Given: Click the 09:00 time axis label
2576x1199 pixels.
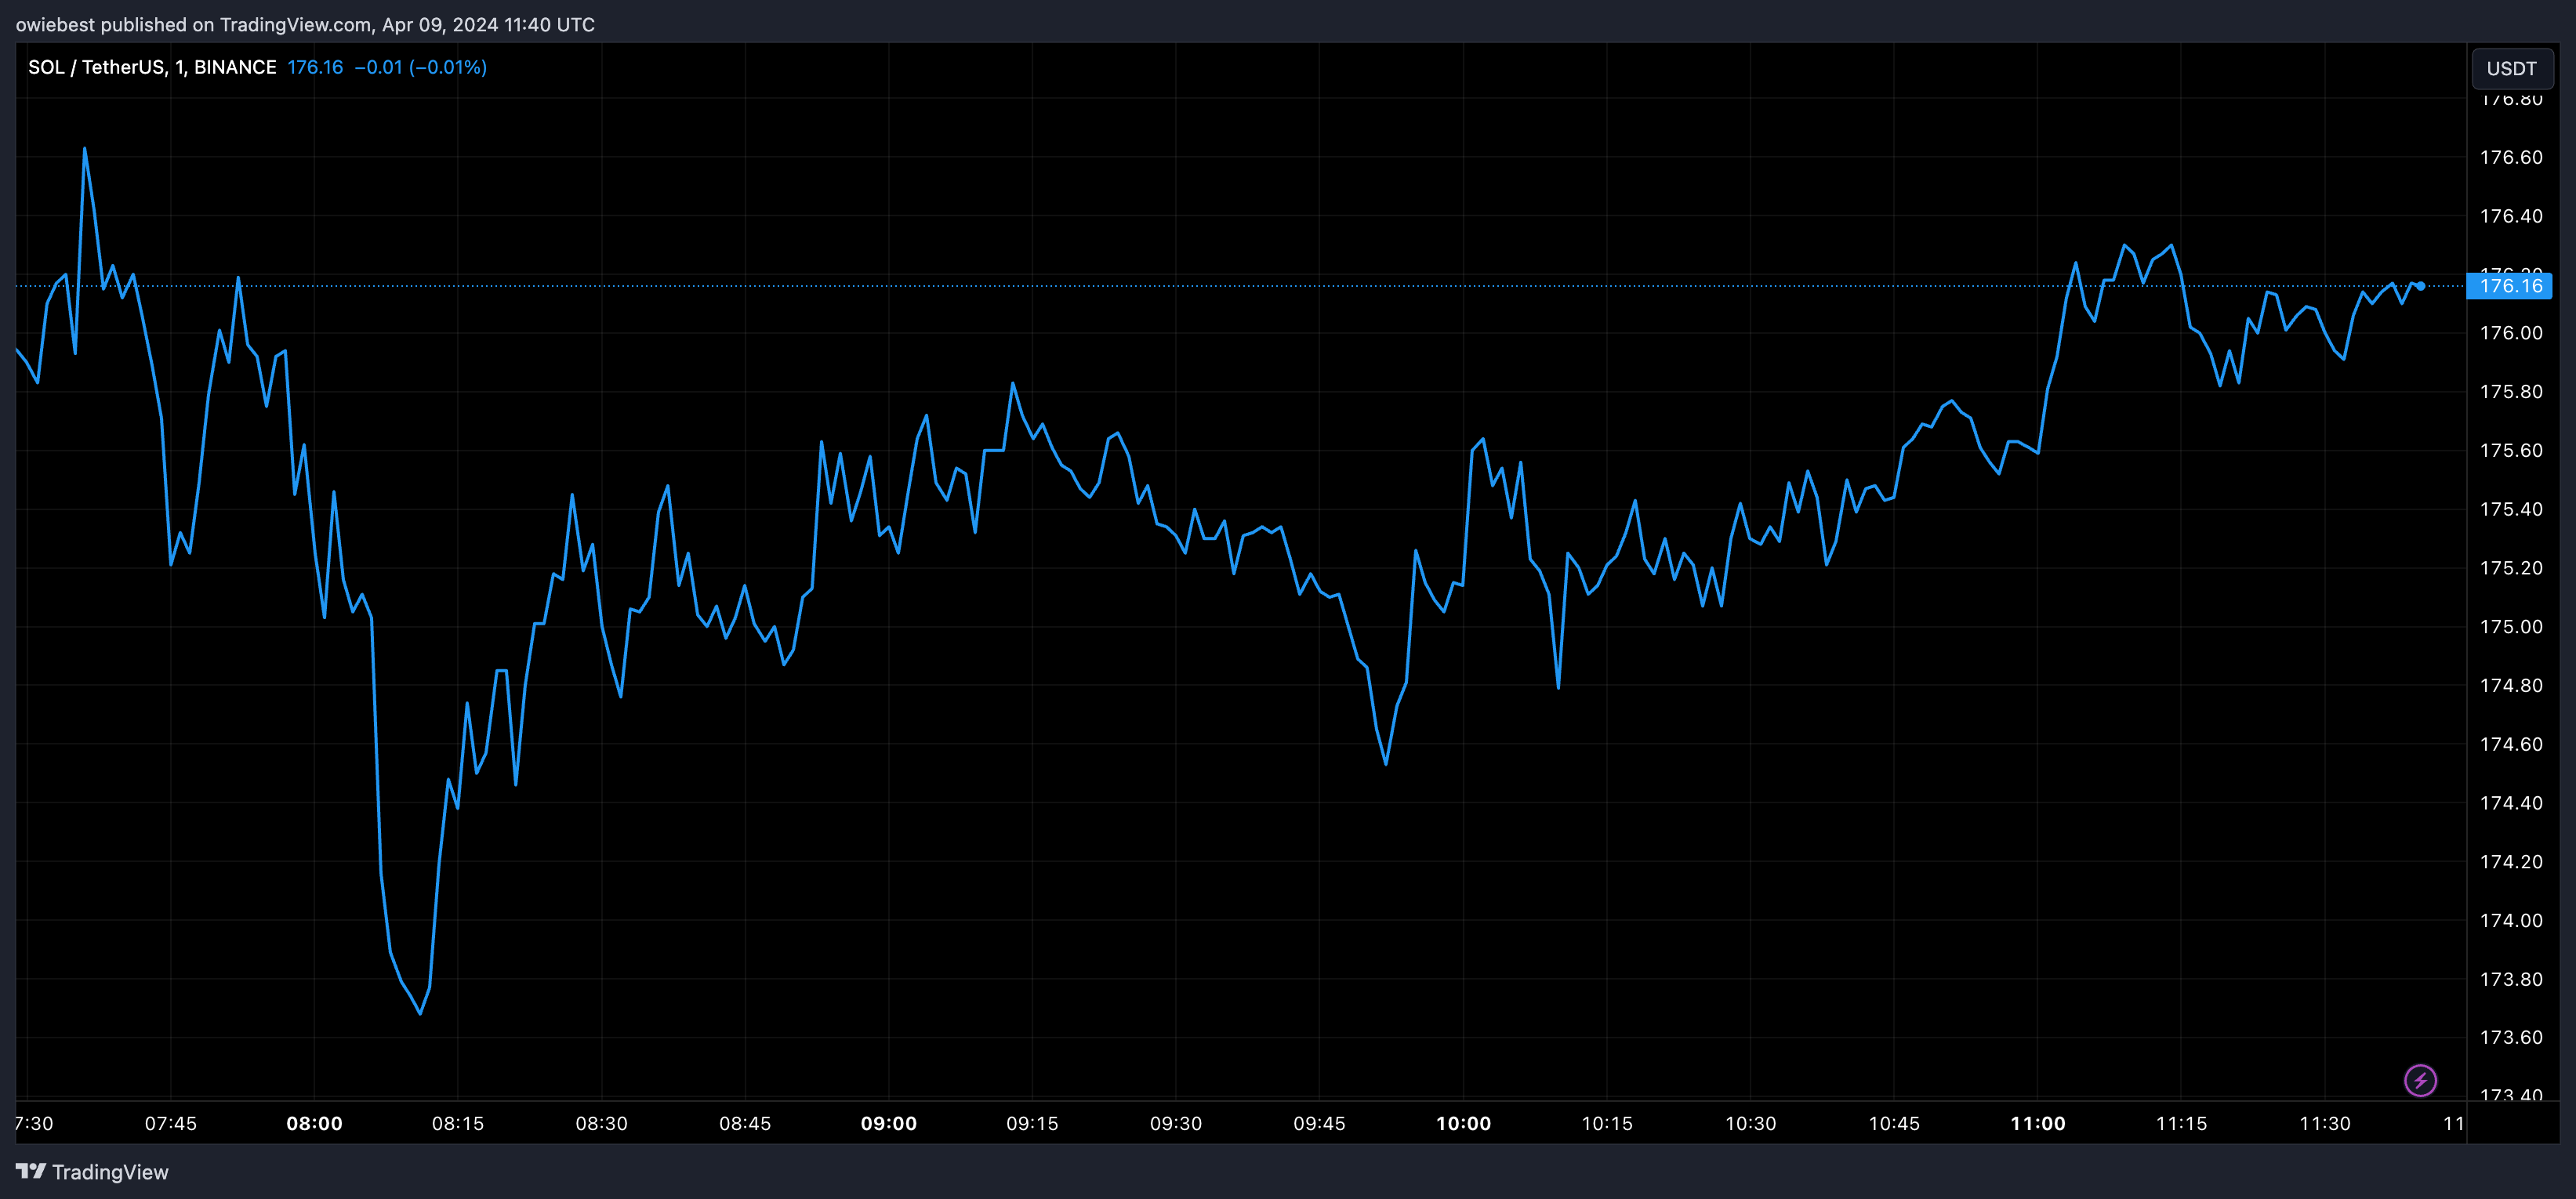Looking at the screenshot, I should click(x=889, y=1123).
